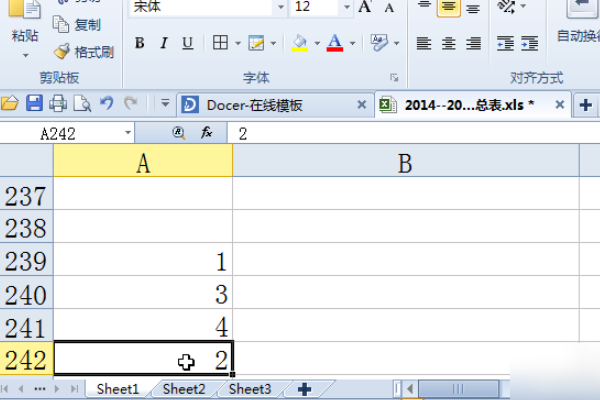Apply red font color
The height and width of the screenshot is (400, 600).
point(335,43)
